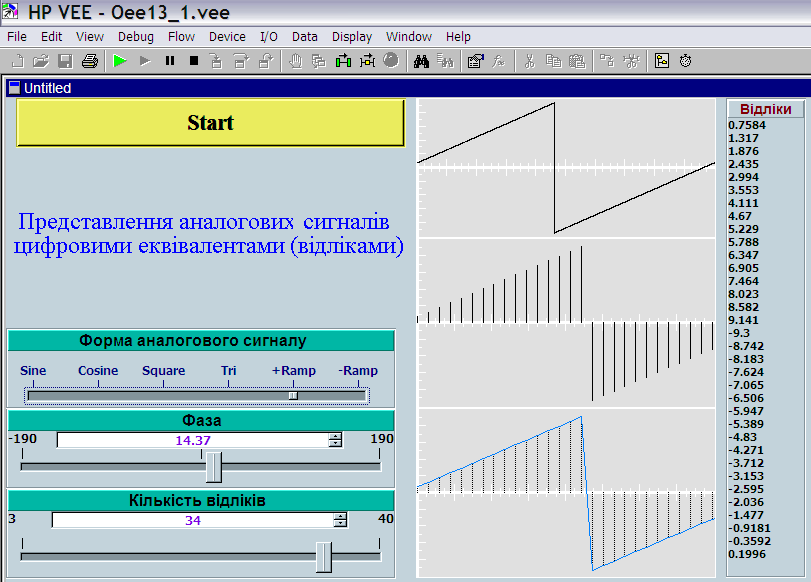The image size is (811, 582).
Task: Click the instrument manager network icon
Action: coord(631,61)
